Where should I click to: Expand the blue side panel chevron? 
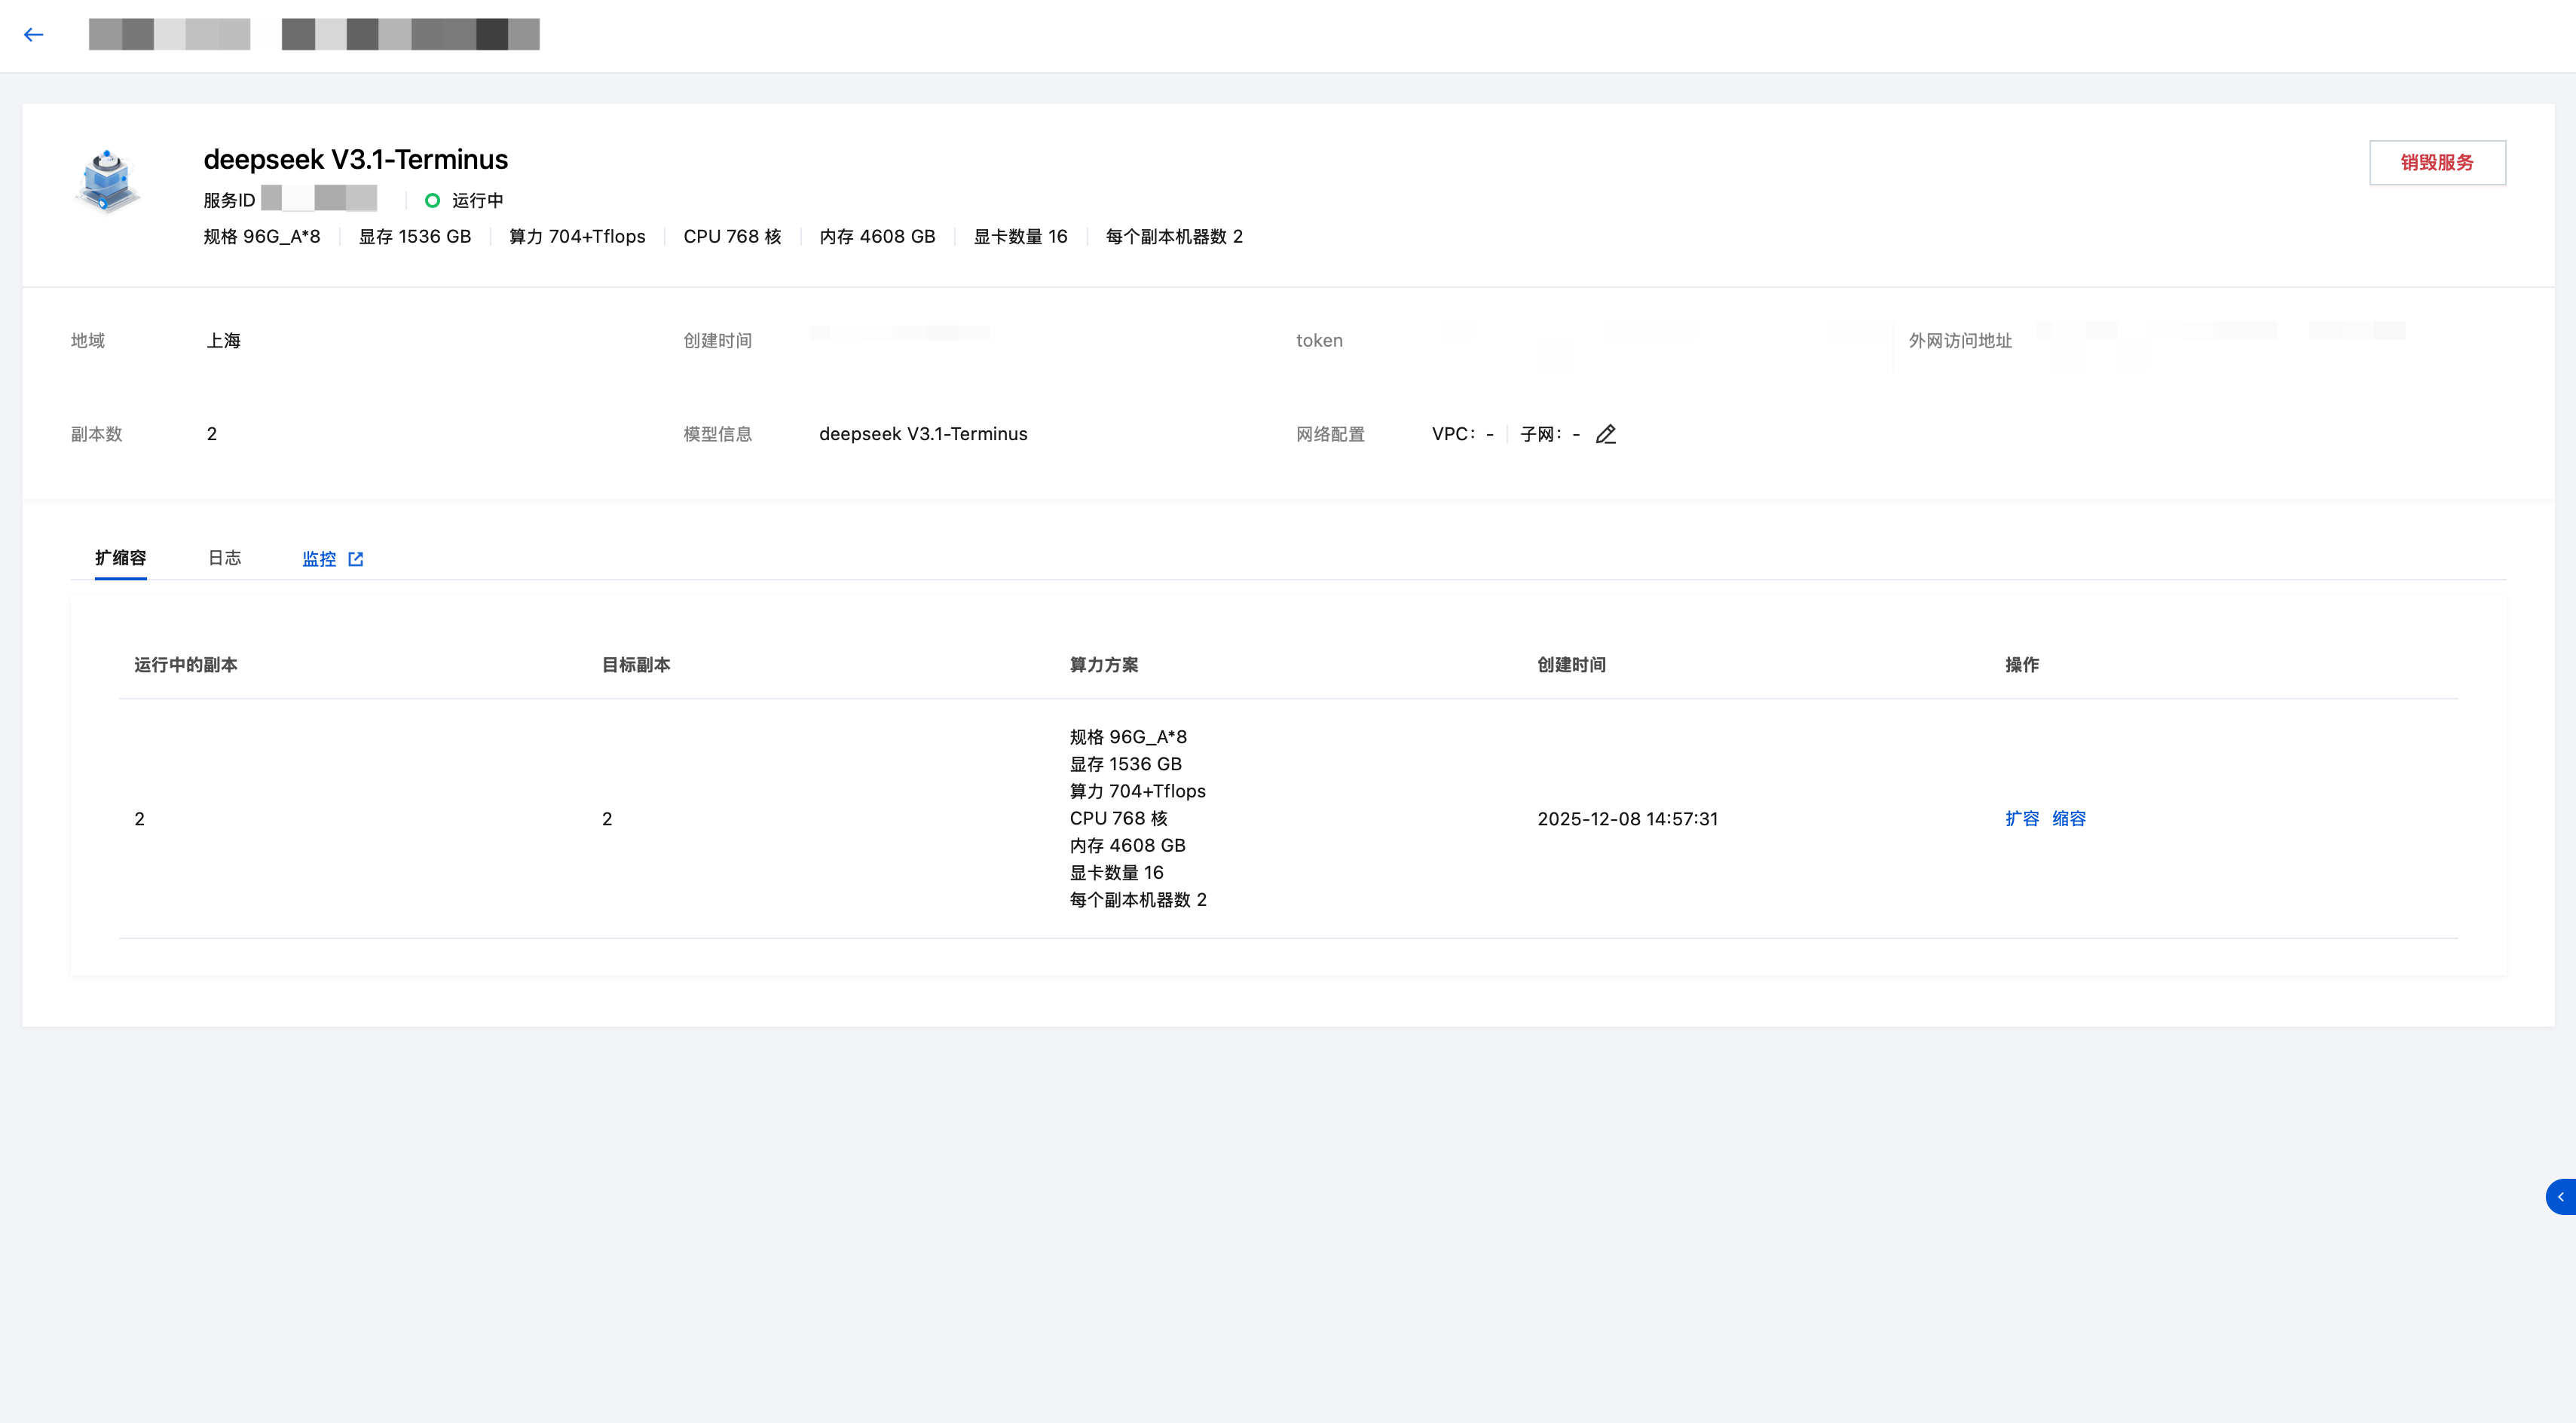(x=2560, y=1197)
